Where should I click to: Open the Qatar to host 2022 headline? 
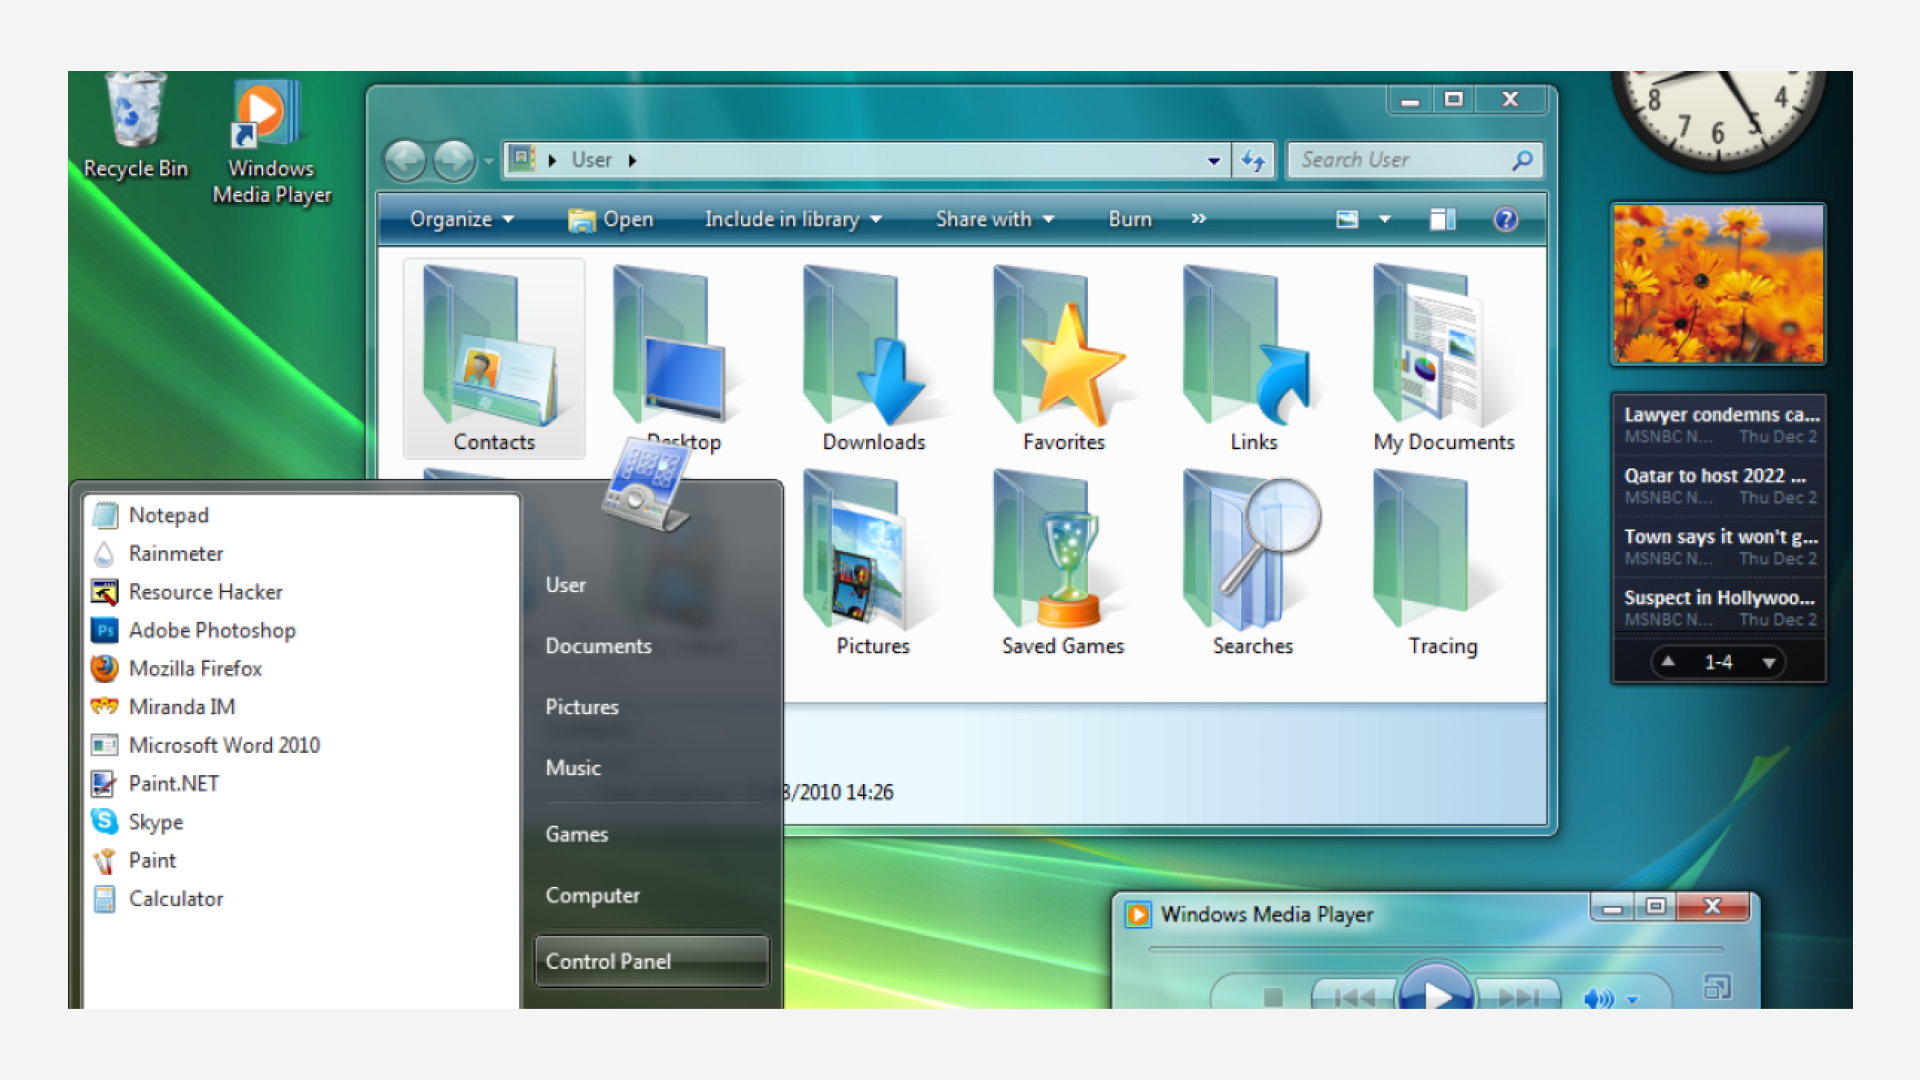(1714, 476)
